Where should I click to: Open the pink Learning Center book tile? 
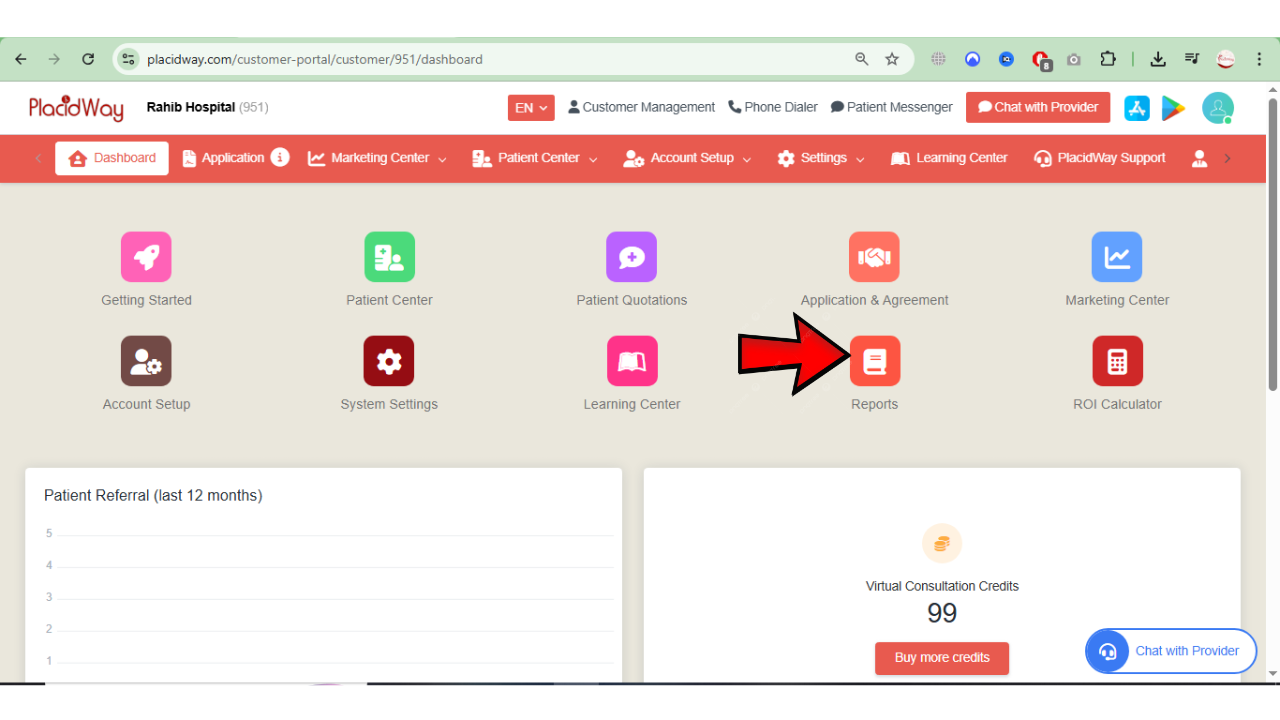click(631, 361)
